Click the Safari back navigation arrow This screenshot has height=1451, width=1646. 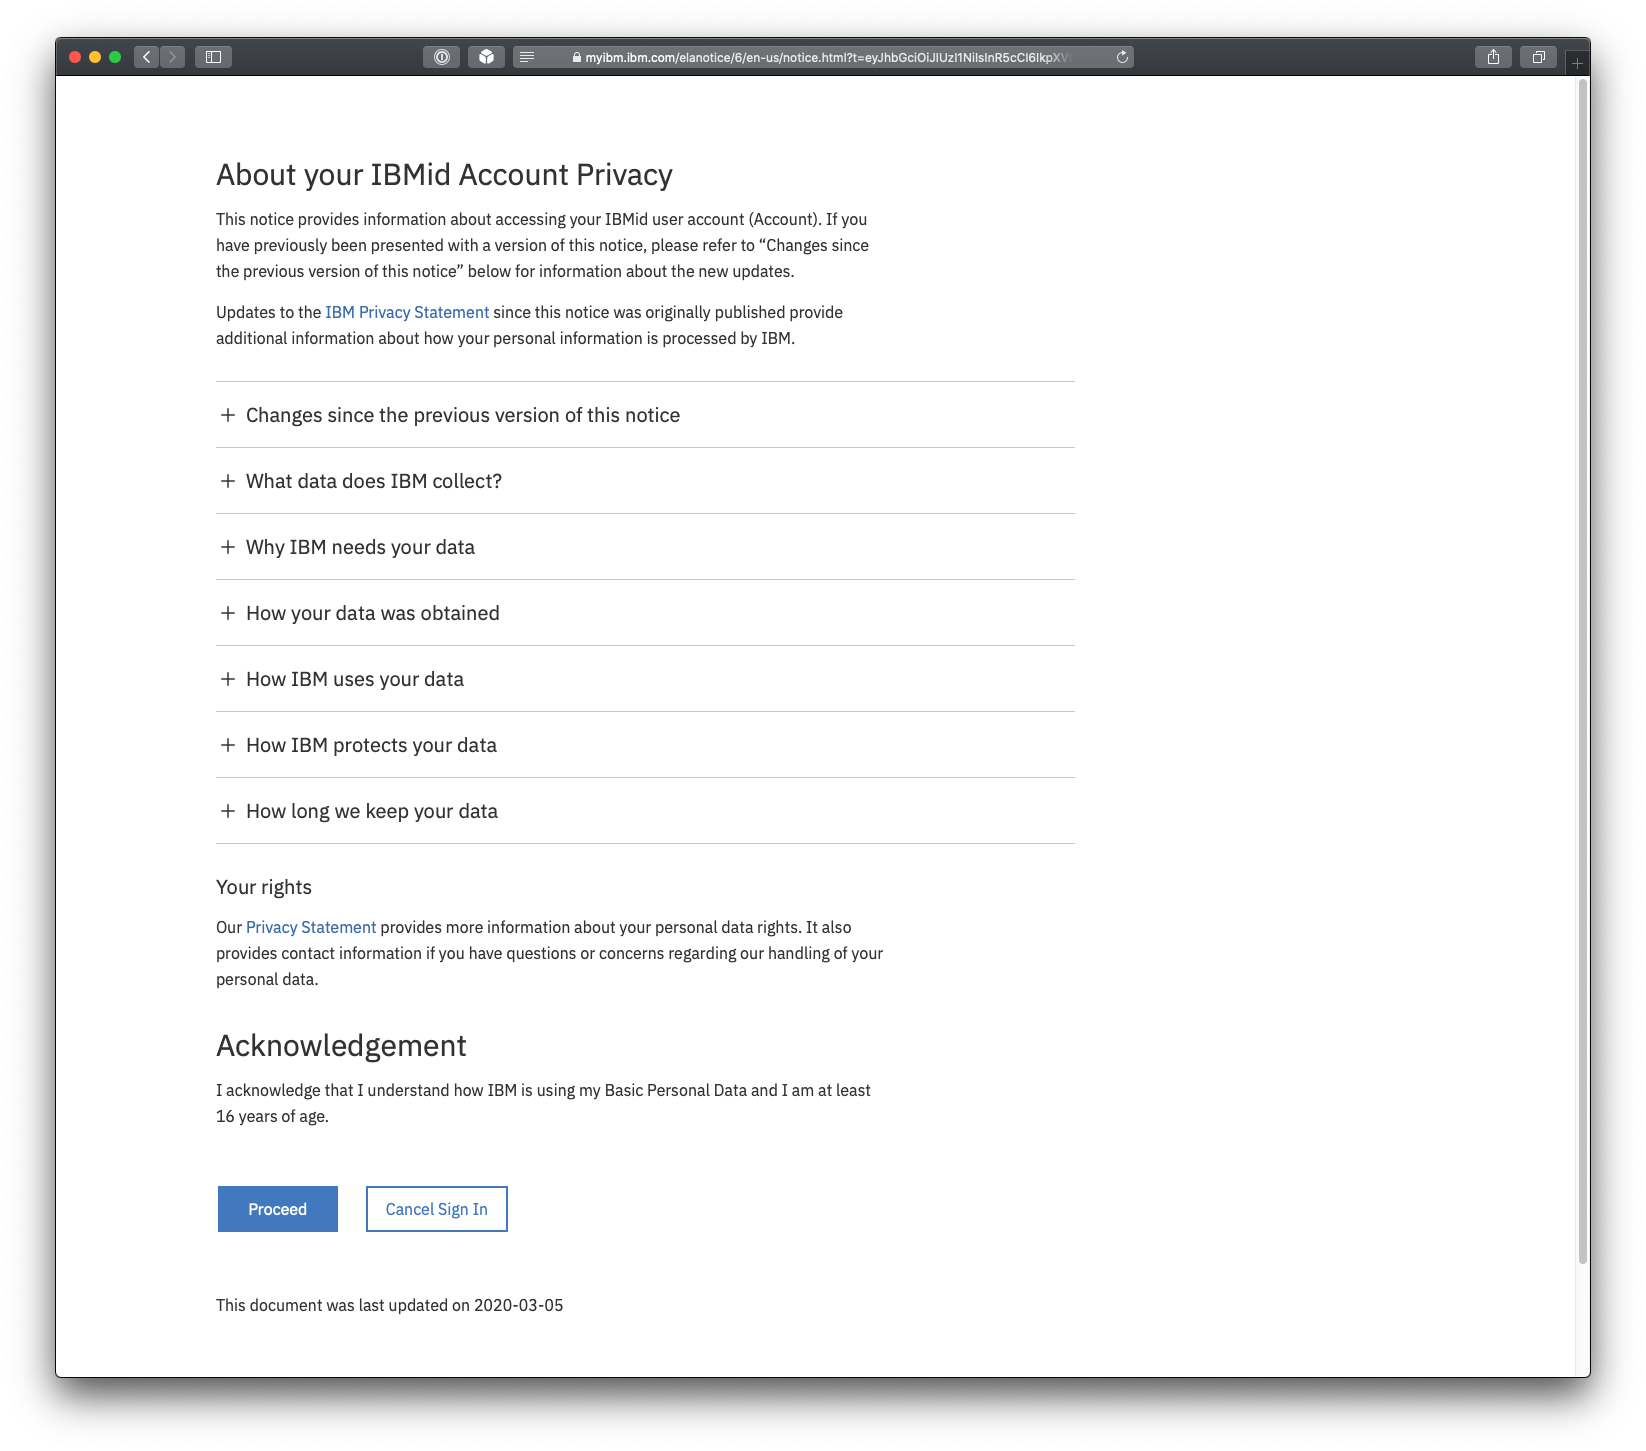tap(146, 57)
